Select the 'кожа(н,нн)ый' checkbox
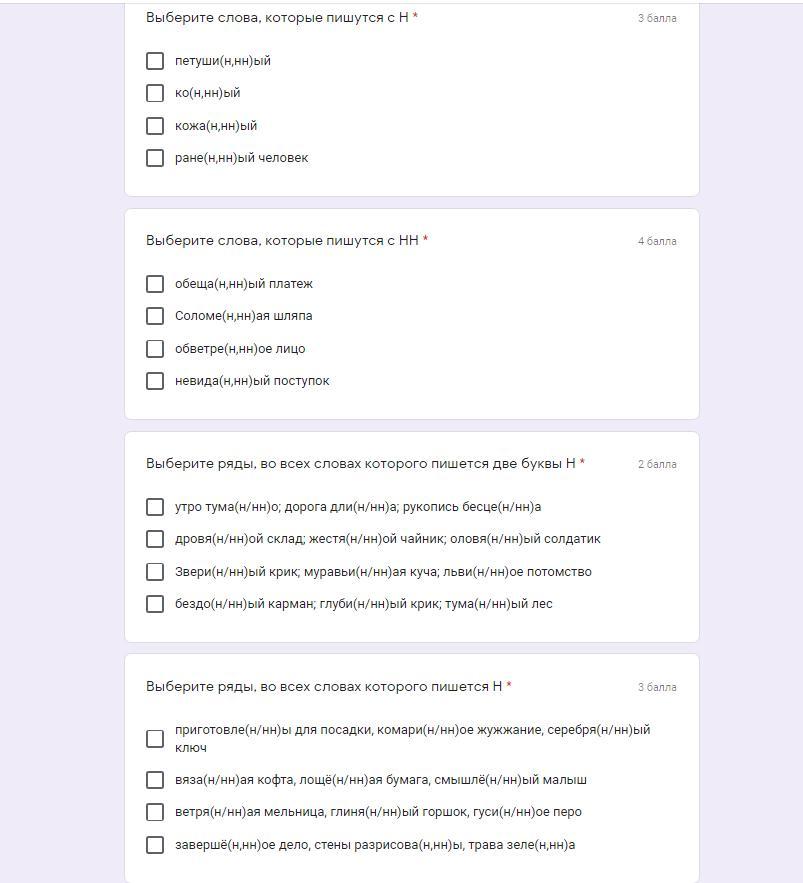803x883 pixels. pyautogui.click(x=155, y=126)
